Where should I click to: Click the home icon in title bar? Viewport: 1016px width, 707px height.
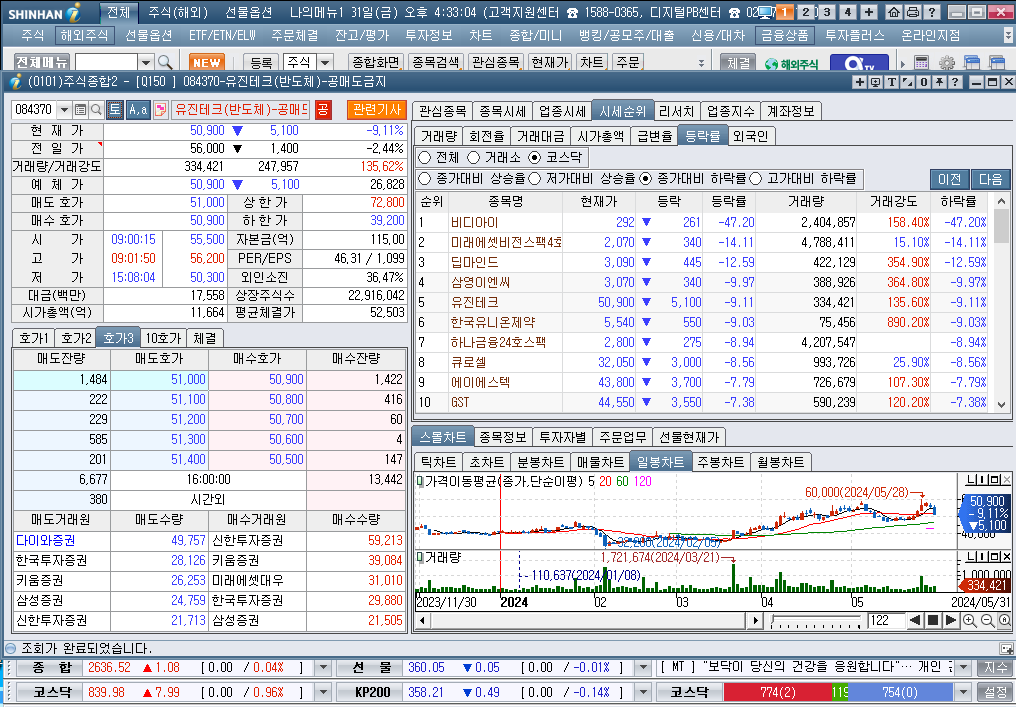[x=894, y=12]
